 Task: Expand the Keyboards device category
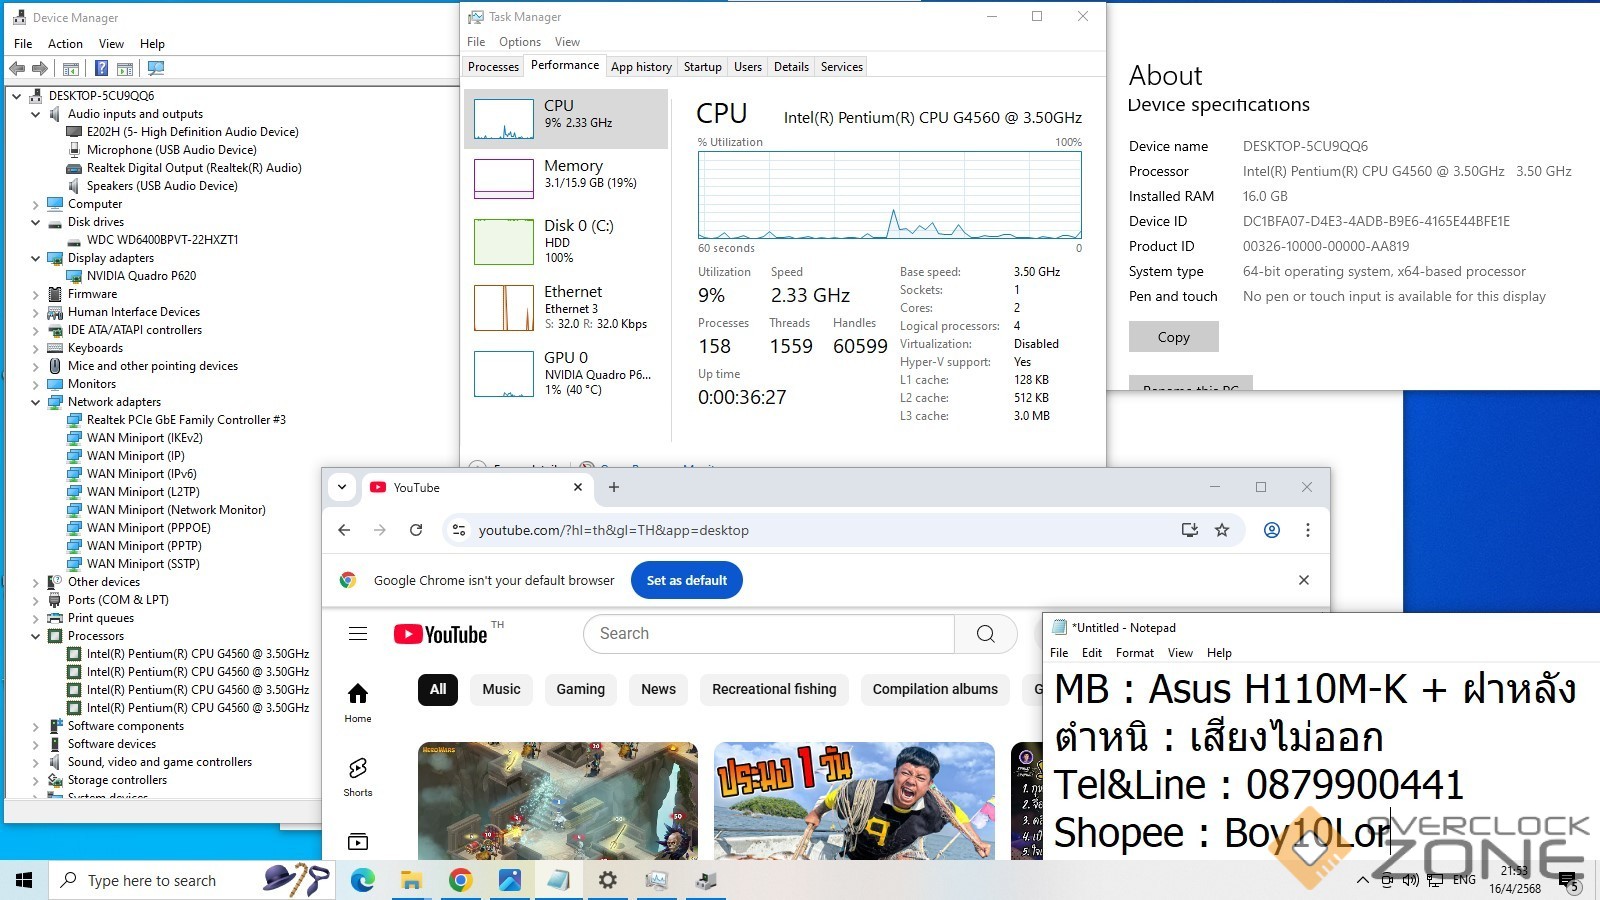[36, 348]
